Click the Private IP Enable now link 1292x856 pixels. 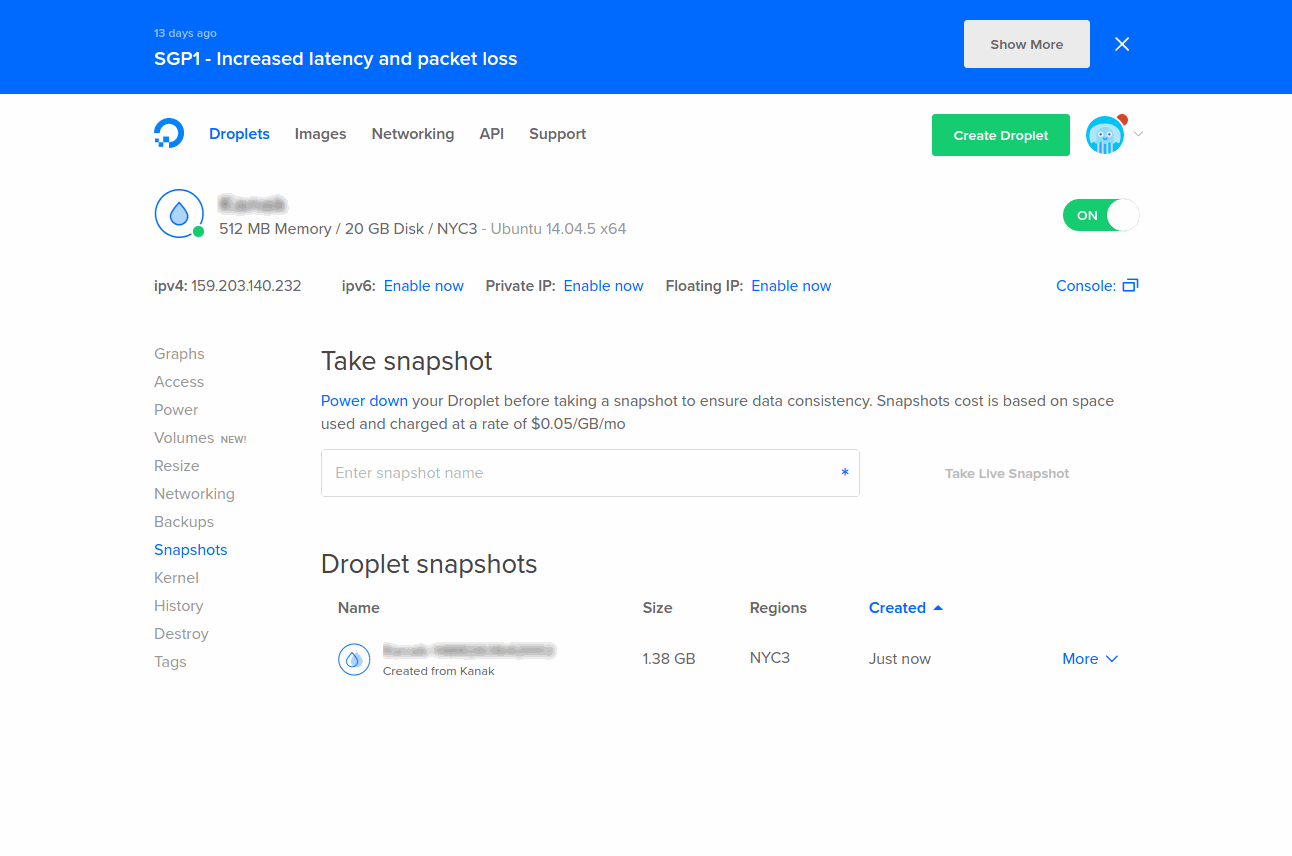click(x=603, y=286)
